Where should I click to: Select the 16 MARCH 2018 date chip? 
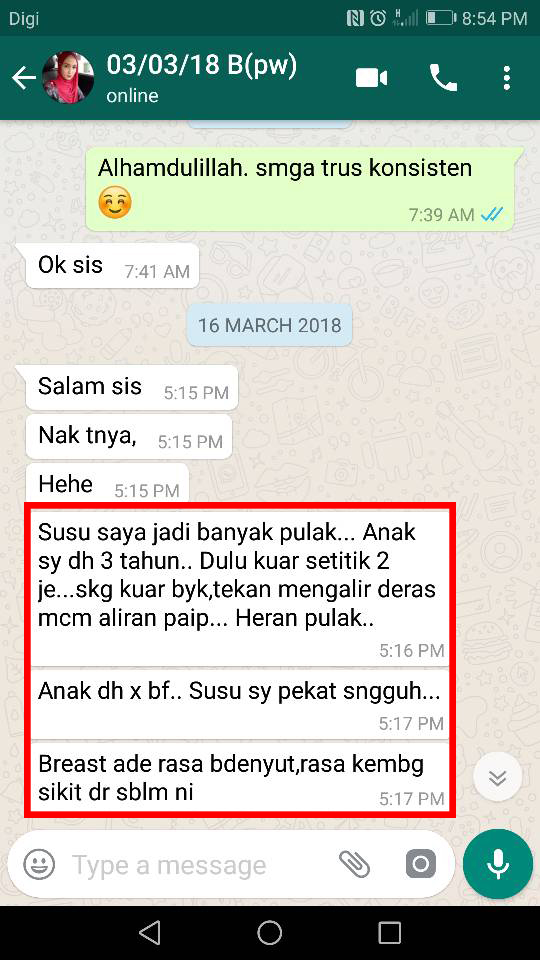pos(269,324)
